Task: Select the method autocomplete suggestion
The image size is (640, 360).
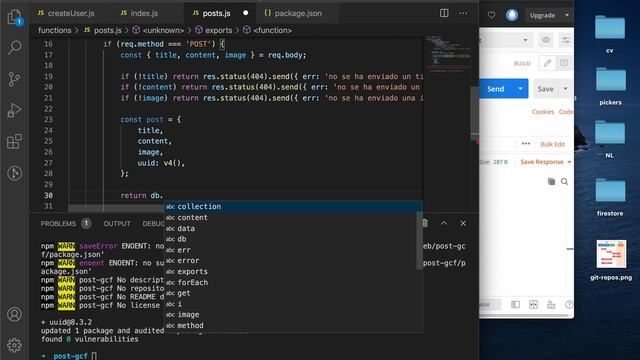Action: pos(293,325)
